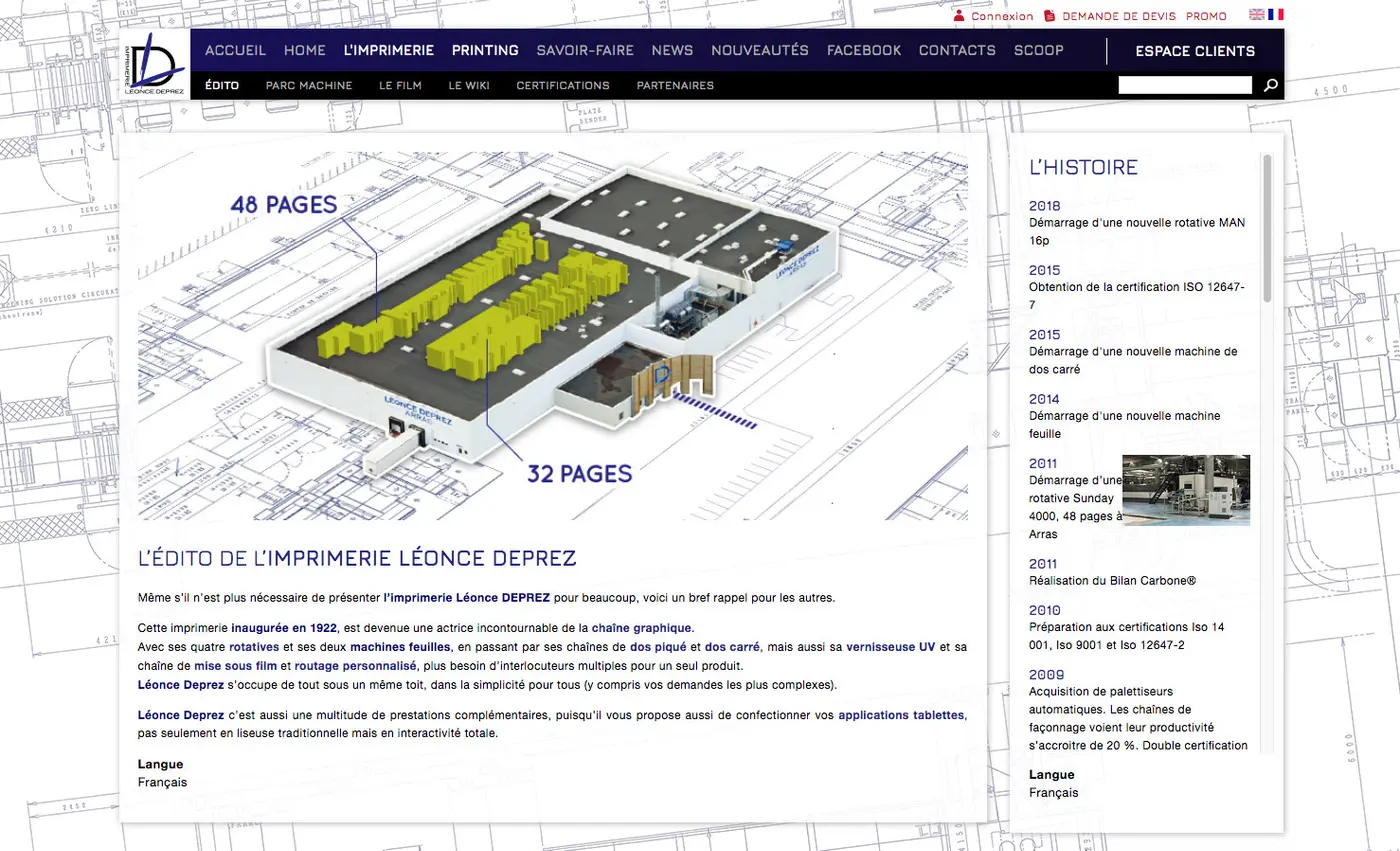
Task: Click the factory 3D illustration image
Action: coord(553,336)
